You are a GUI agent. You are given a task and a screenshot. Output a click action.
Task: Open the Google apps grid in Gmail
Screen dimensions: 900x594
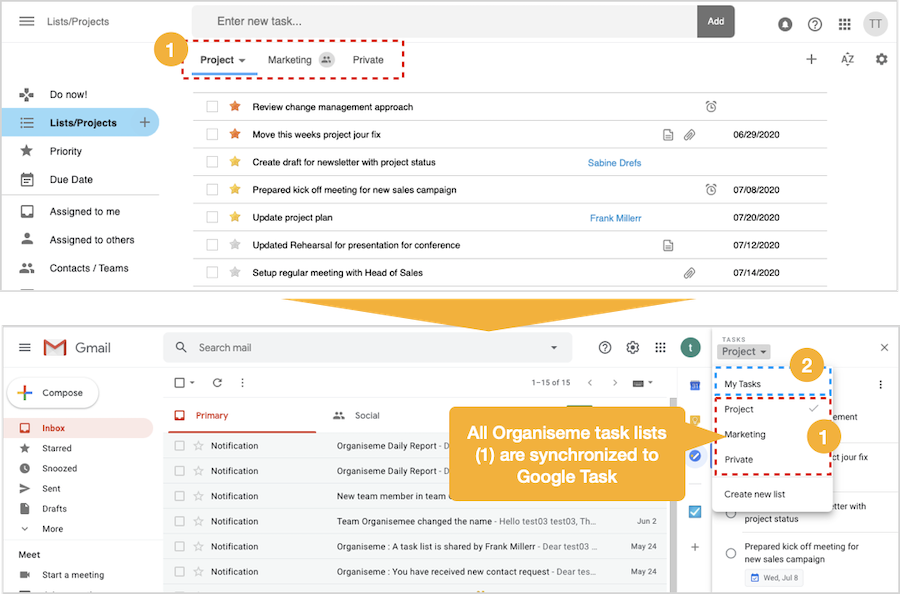660,347
